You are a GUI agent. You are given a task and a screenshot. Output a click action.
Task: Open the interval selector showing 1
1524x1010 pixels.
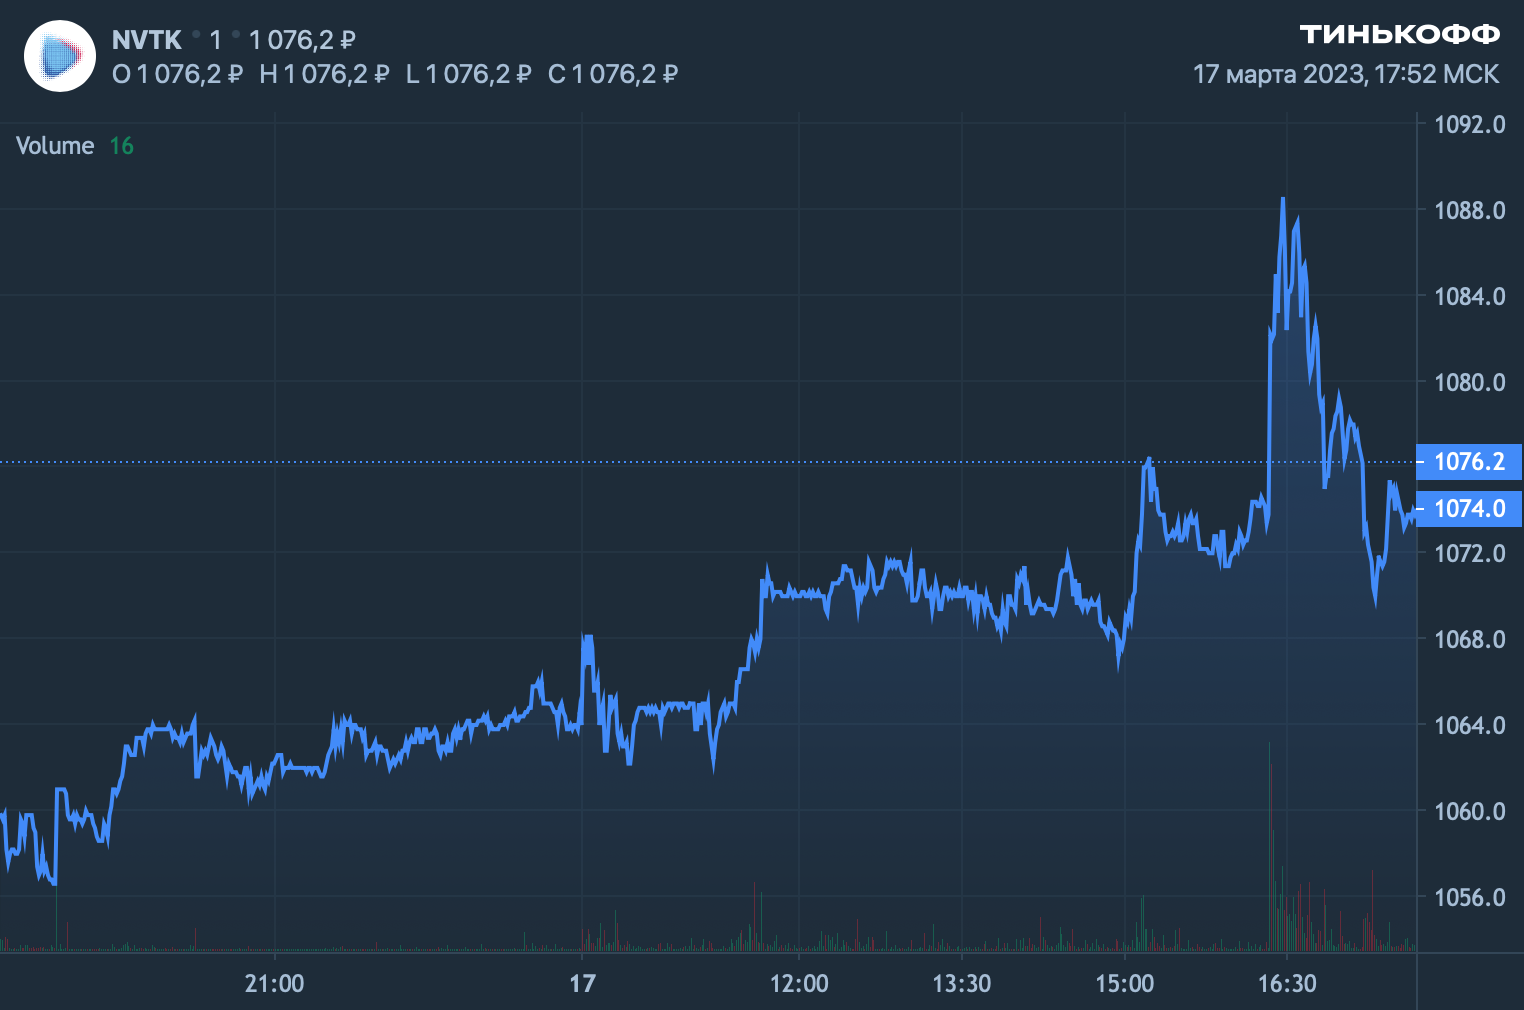click(215, 40)
